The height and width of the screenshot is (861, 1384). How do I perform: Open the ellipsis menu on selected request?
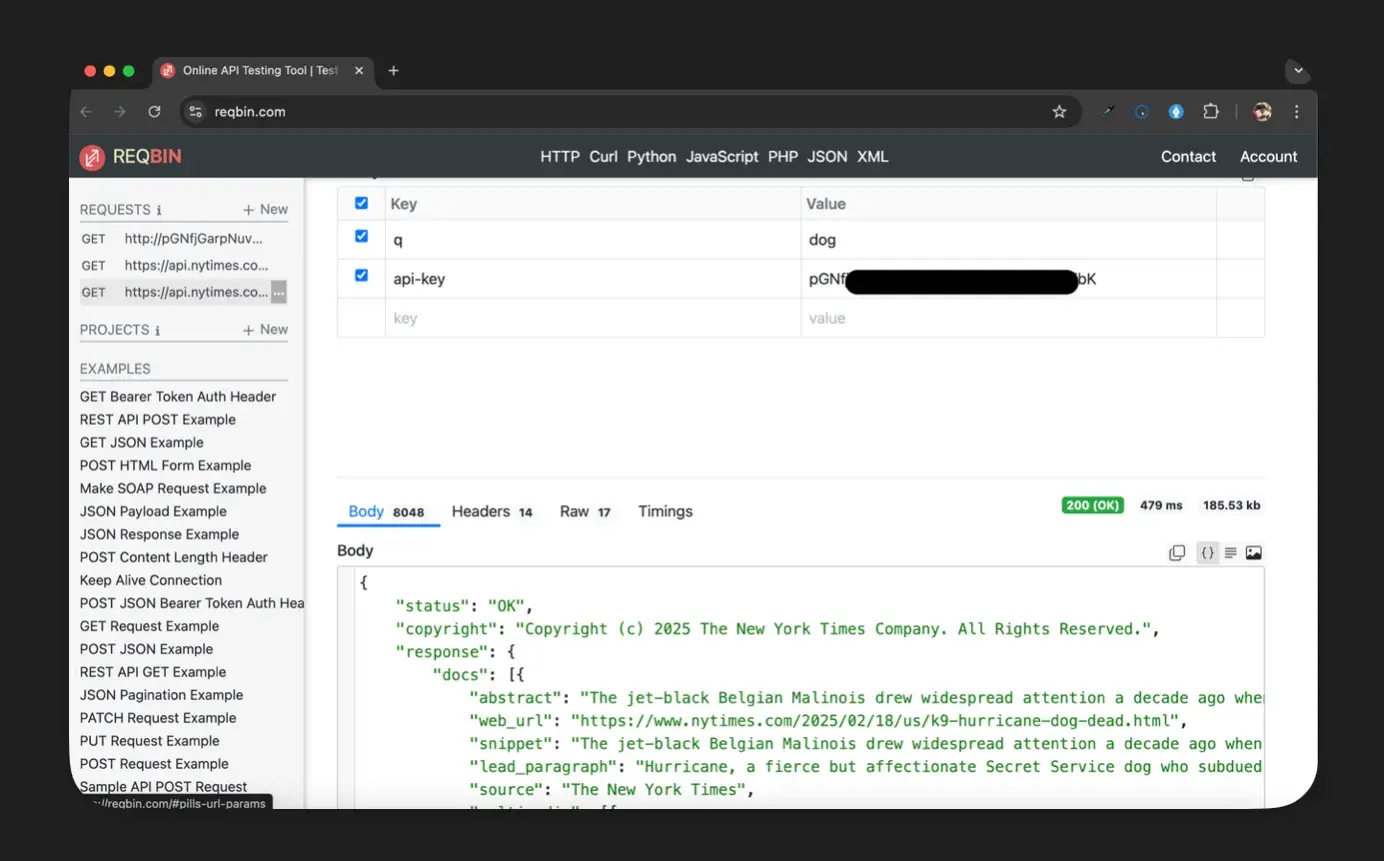tap(279, 292)
